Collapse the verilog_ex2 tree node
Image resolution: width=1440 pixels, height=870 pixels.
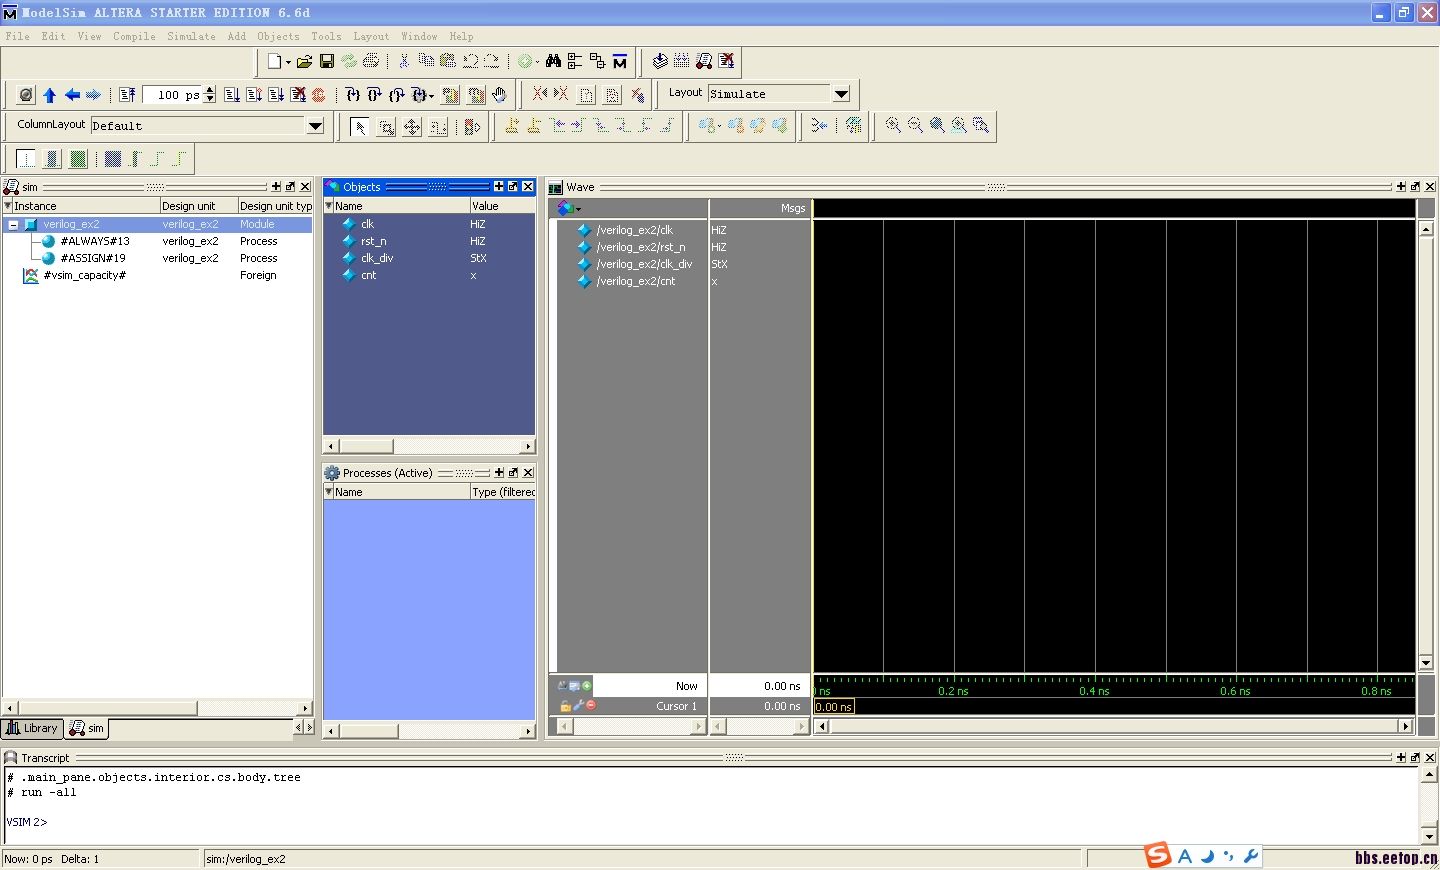pos(13,225)
